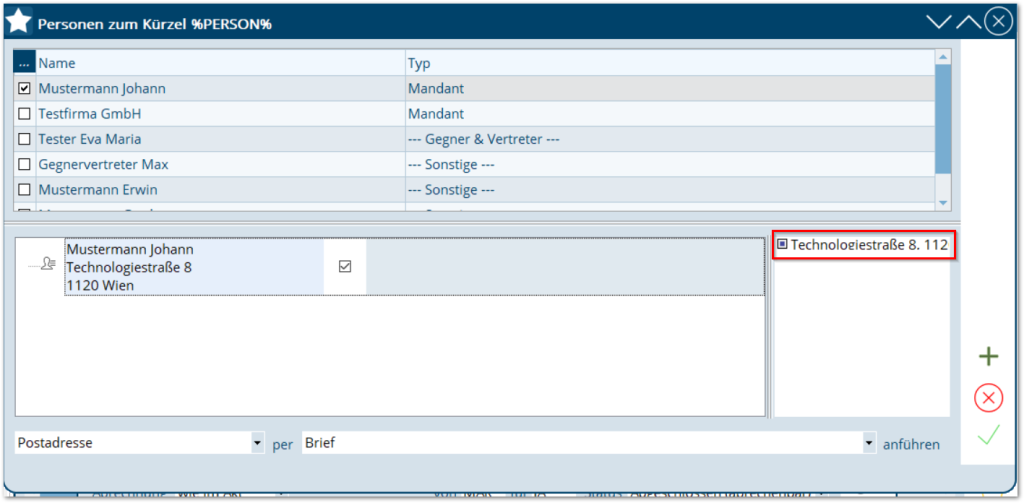Select the Mustermann Erwin entry
This screenshot has height=503, width=1024.
(98, 189)
